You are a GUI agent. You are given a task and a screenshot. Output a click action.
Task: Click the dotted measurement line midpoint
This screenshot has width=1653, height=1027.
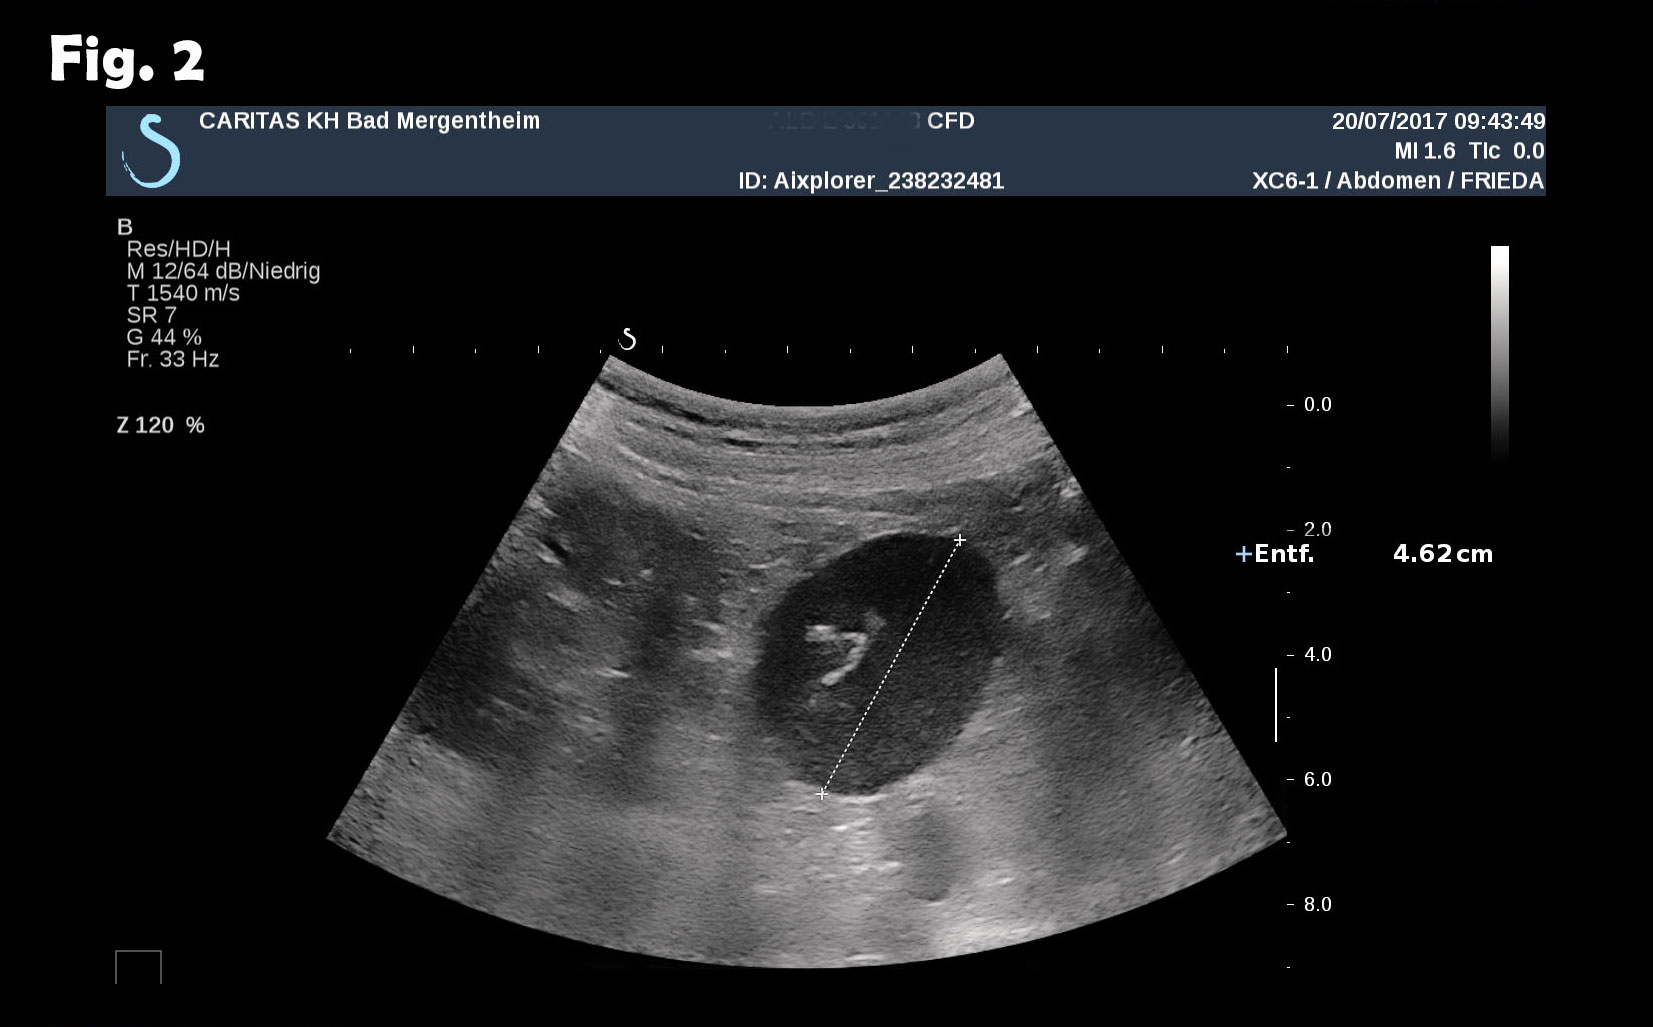click(890, 667)
